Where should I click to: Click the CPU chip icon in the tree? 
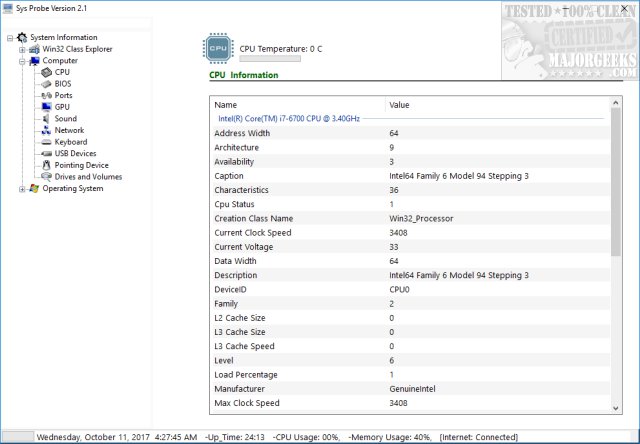tap(46, 72)
